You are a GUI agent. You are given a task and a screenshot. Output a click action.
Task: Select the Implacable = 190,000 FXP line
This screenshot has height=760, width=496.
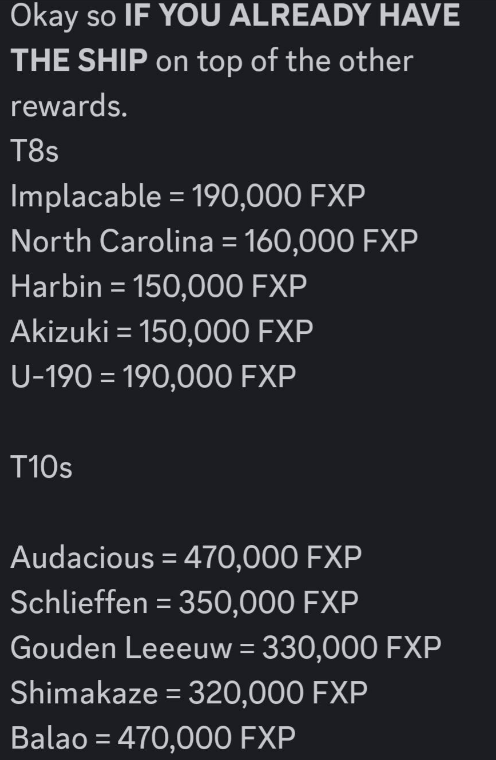tap(188, 196)
